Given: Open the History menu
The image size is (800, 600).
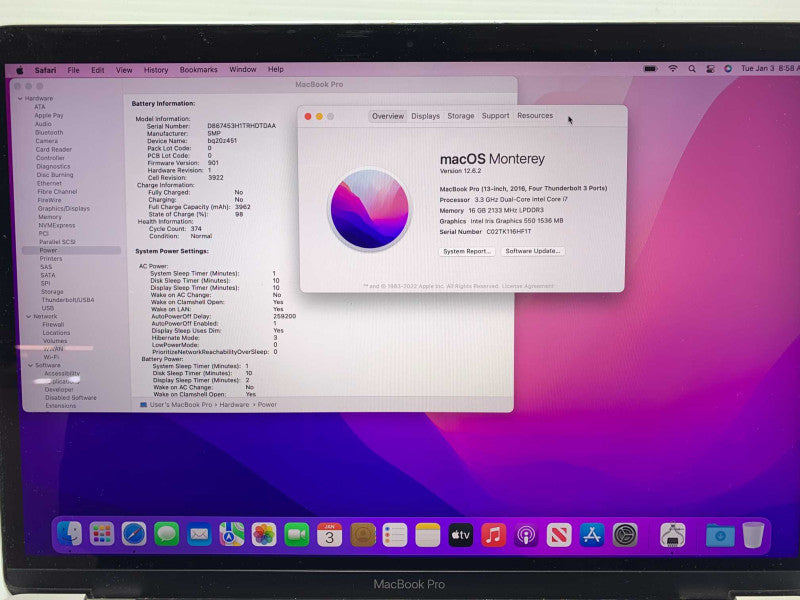Looking at the screenshot, I should [156, 70].
